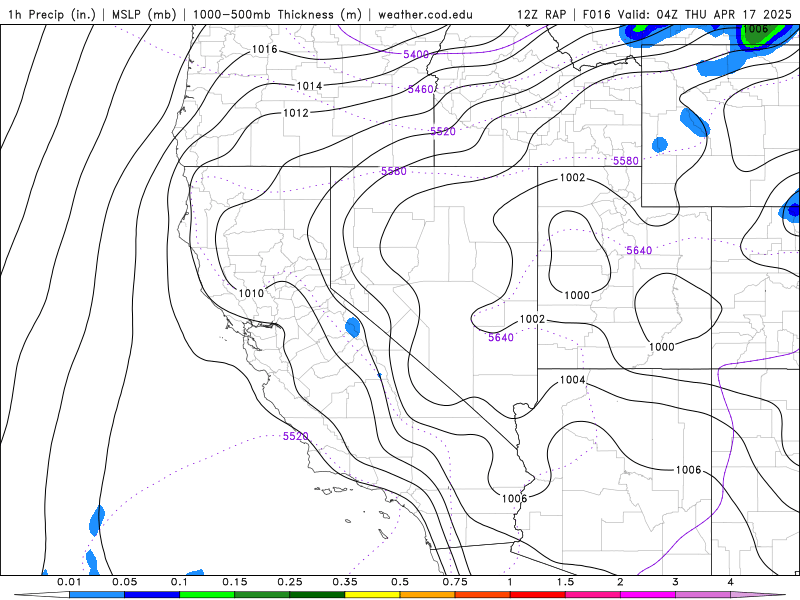The width and height of the screenshot is (800, 600).
Task: Select the orange 0.5–0.75 legend swatch
Action: [x=428, y=595]
